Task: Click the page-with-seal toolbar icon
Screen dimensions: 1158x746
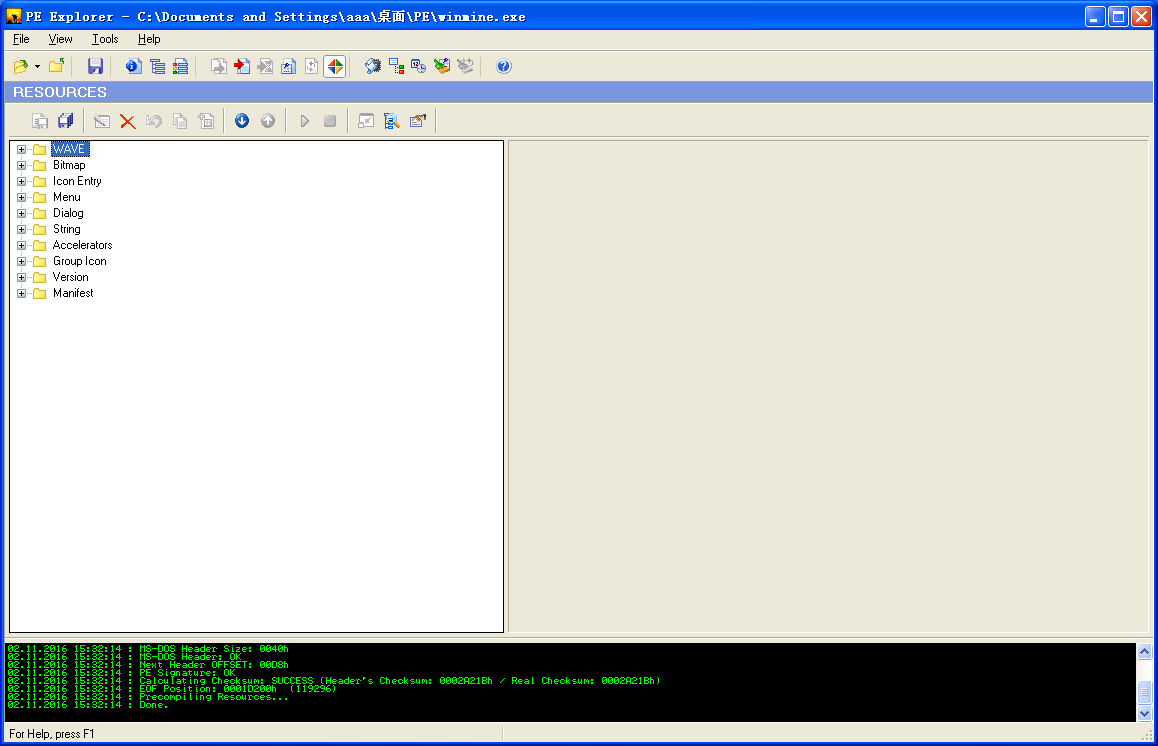Action: [x=289, y=66]
